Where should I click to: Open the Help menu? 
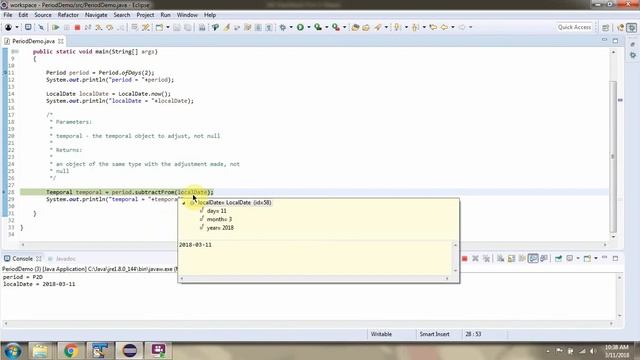pyautogui.click(x=210, y=15)
